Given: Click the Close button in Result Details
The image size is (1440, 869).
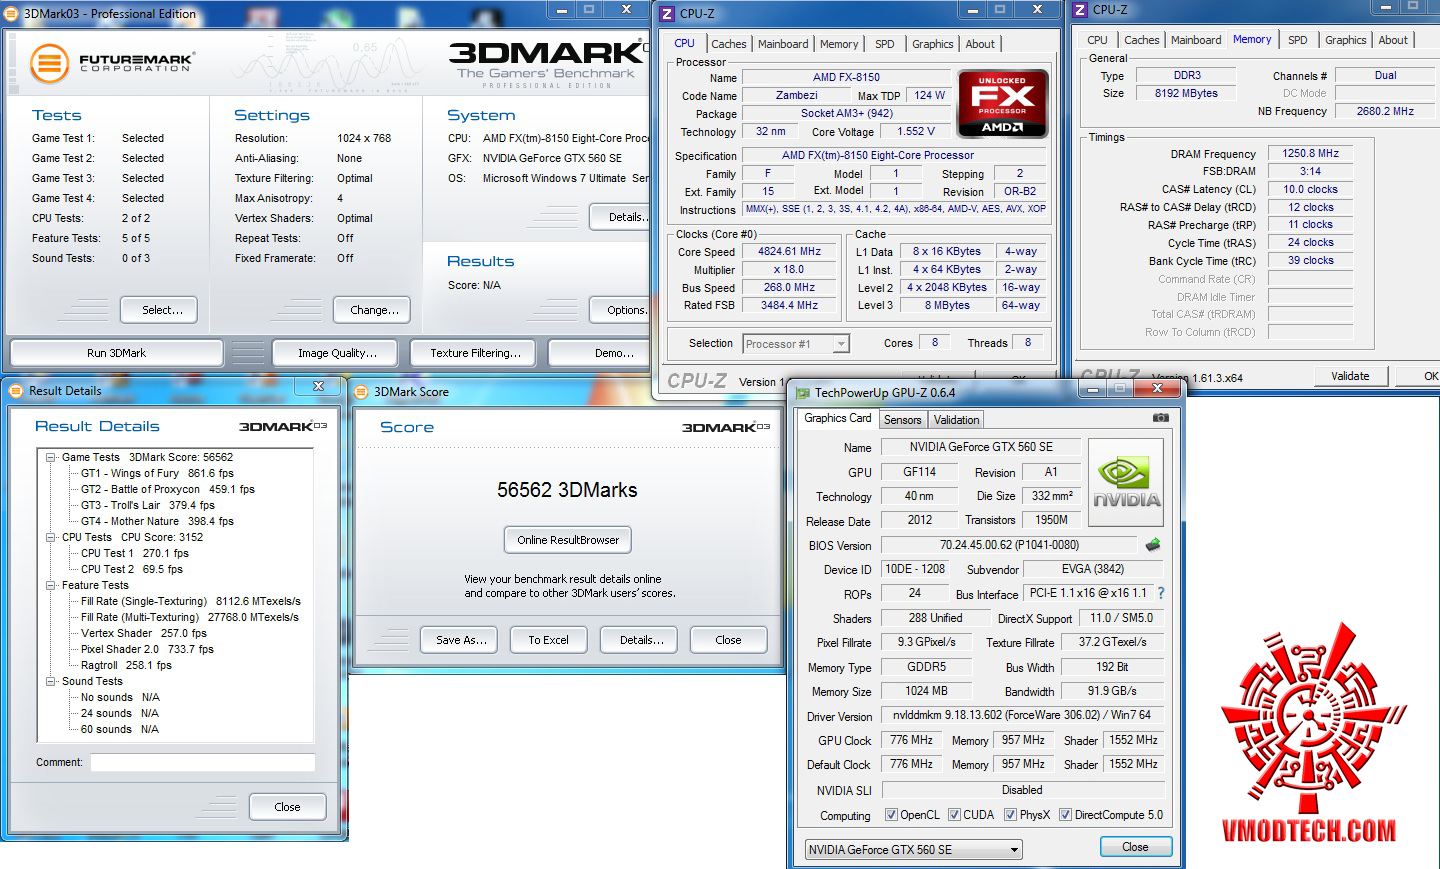Looking at the screenshot, I should point(287,807).
